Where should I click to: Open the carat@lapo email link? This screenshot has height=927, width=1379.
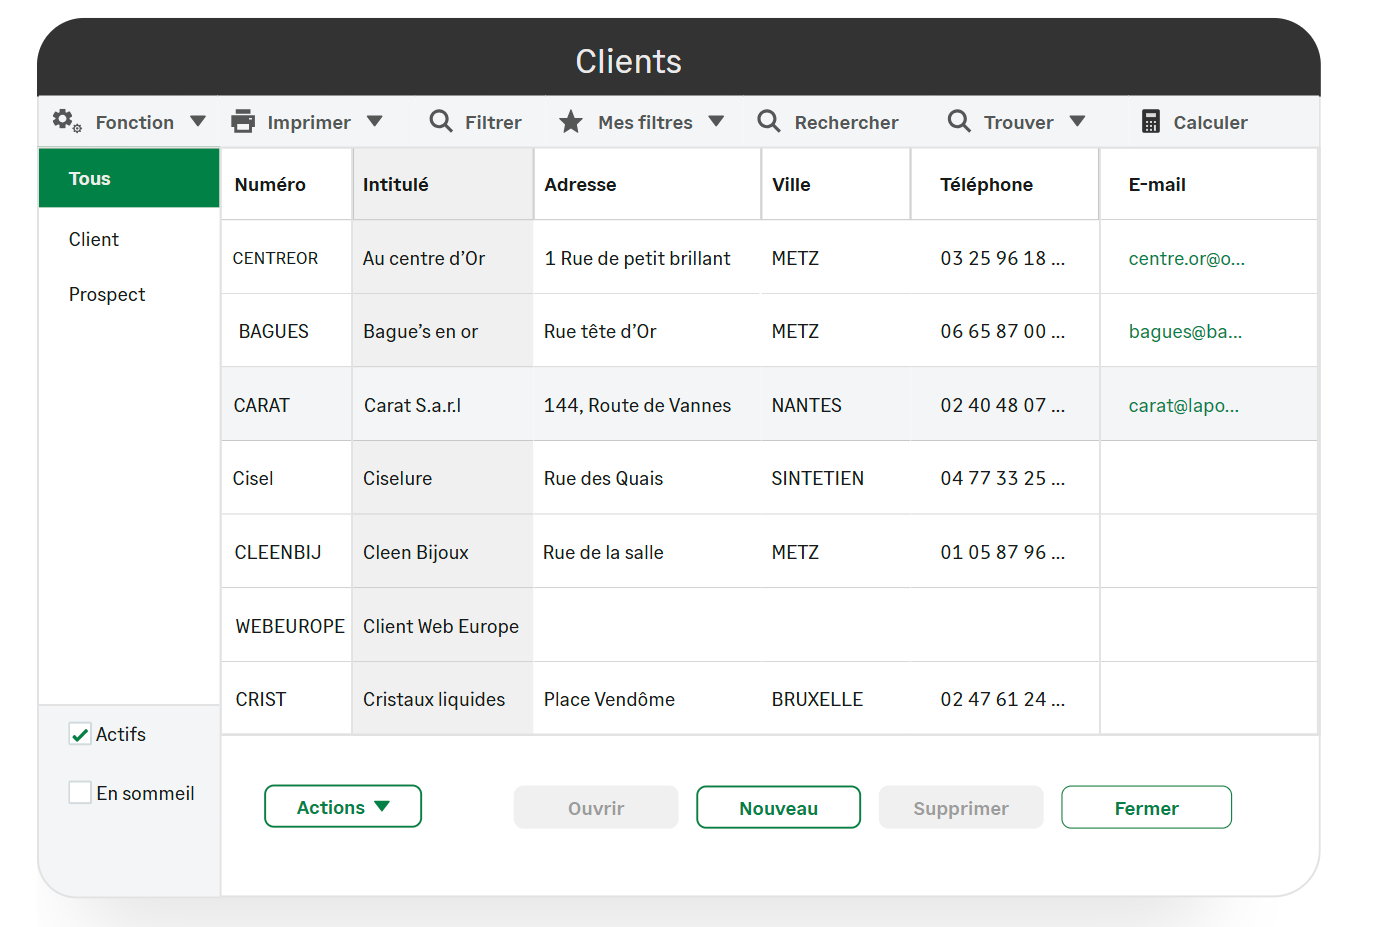tap(1183, 406)
